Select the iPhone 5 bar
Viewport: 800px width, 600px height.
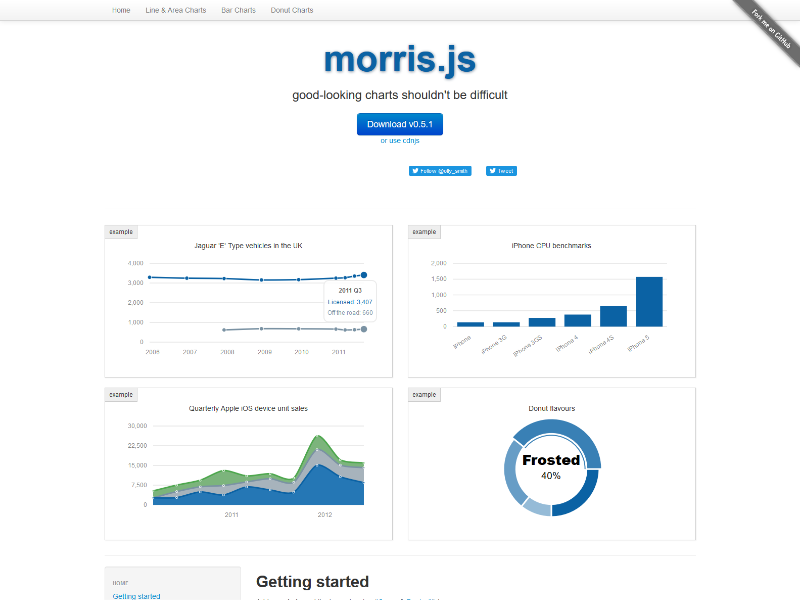pos(649,302)
